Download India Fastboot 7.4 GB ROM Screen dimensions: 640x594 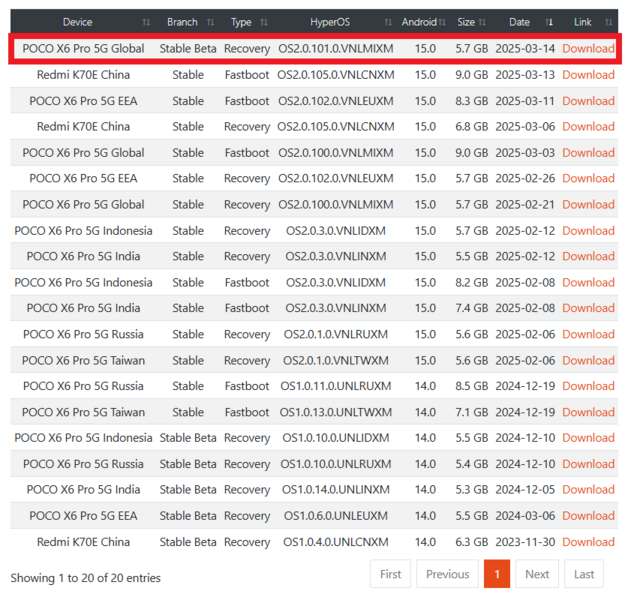click(588, 308)
